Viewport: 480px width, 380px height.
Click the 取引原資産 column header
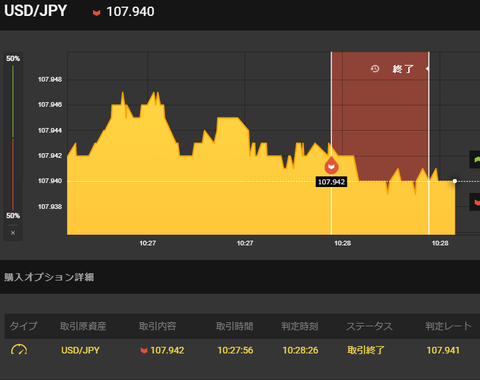83,326
